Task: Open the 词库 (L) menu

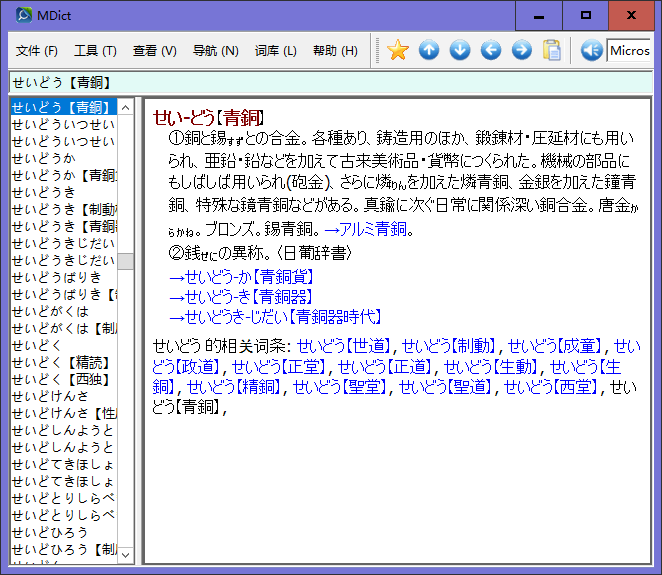Action: 276,51
